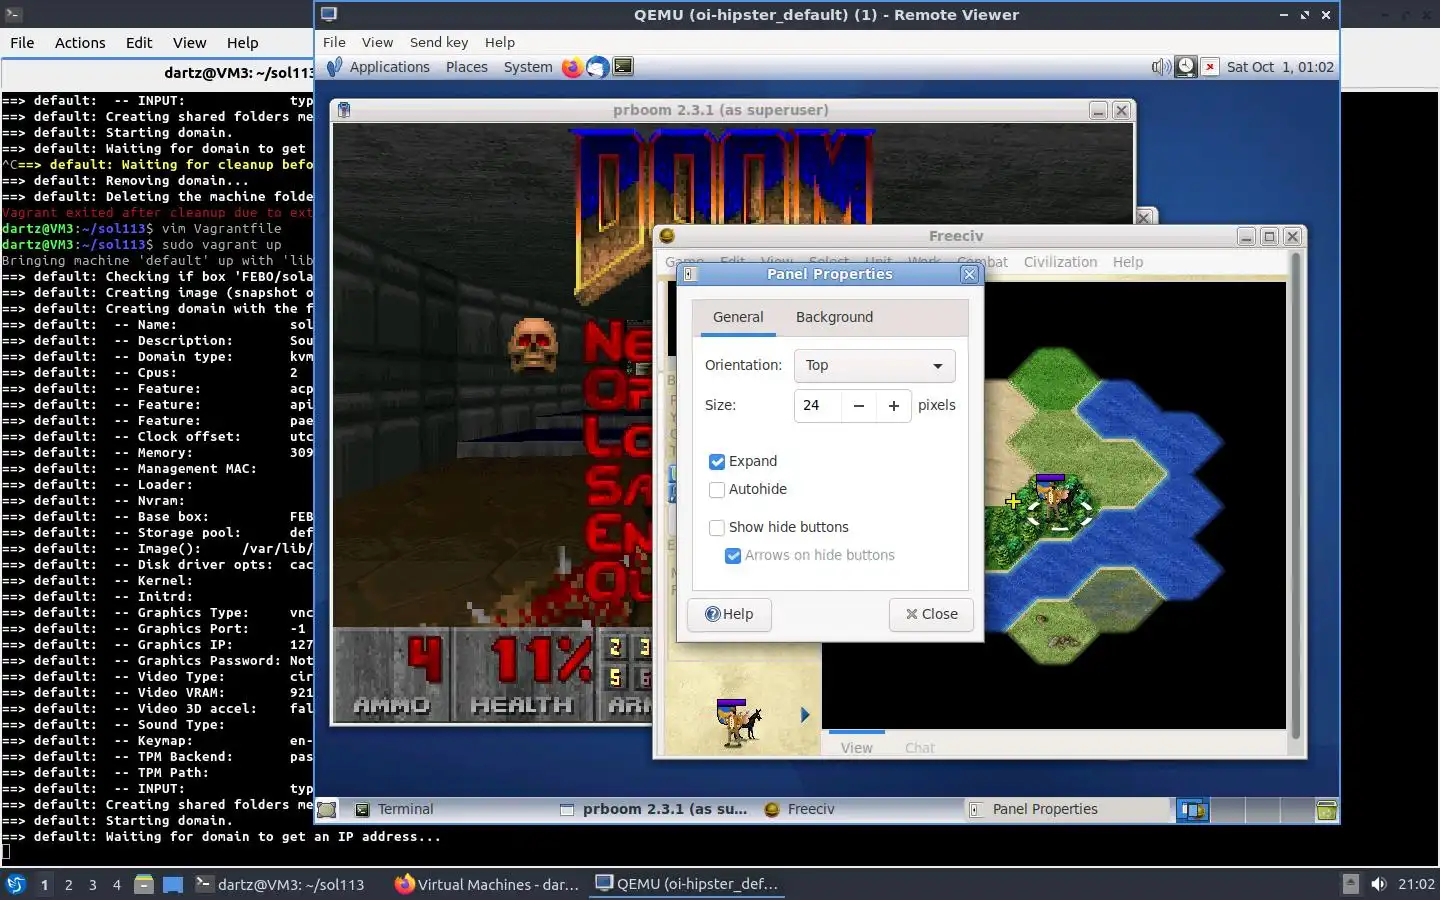Open the guest Applications menu
The image size is (1440, 900).
point(389,67)
